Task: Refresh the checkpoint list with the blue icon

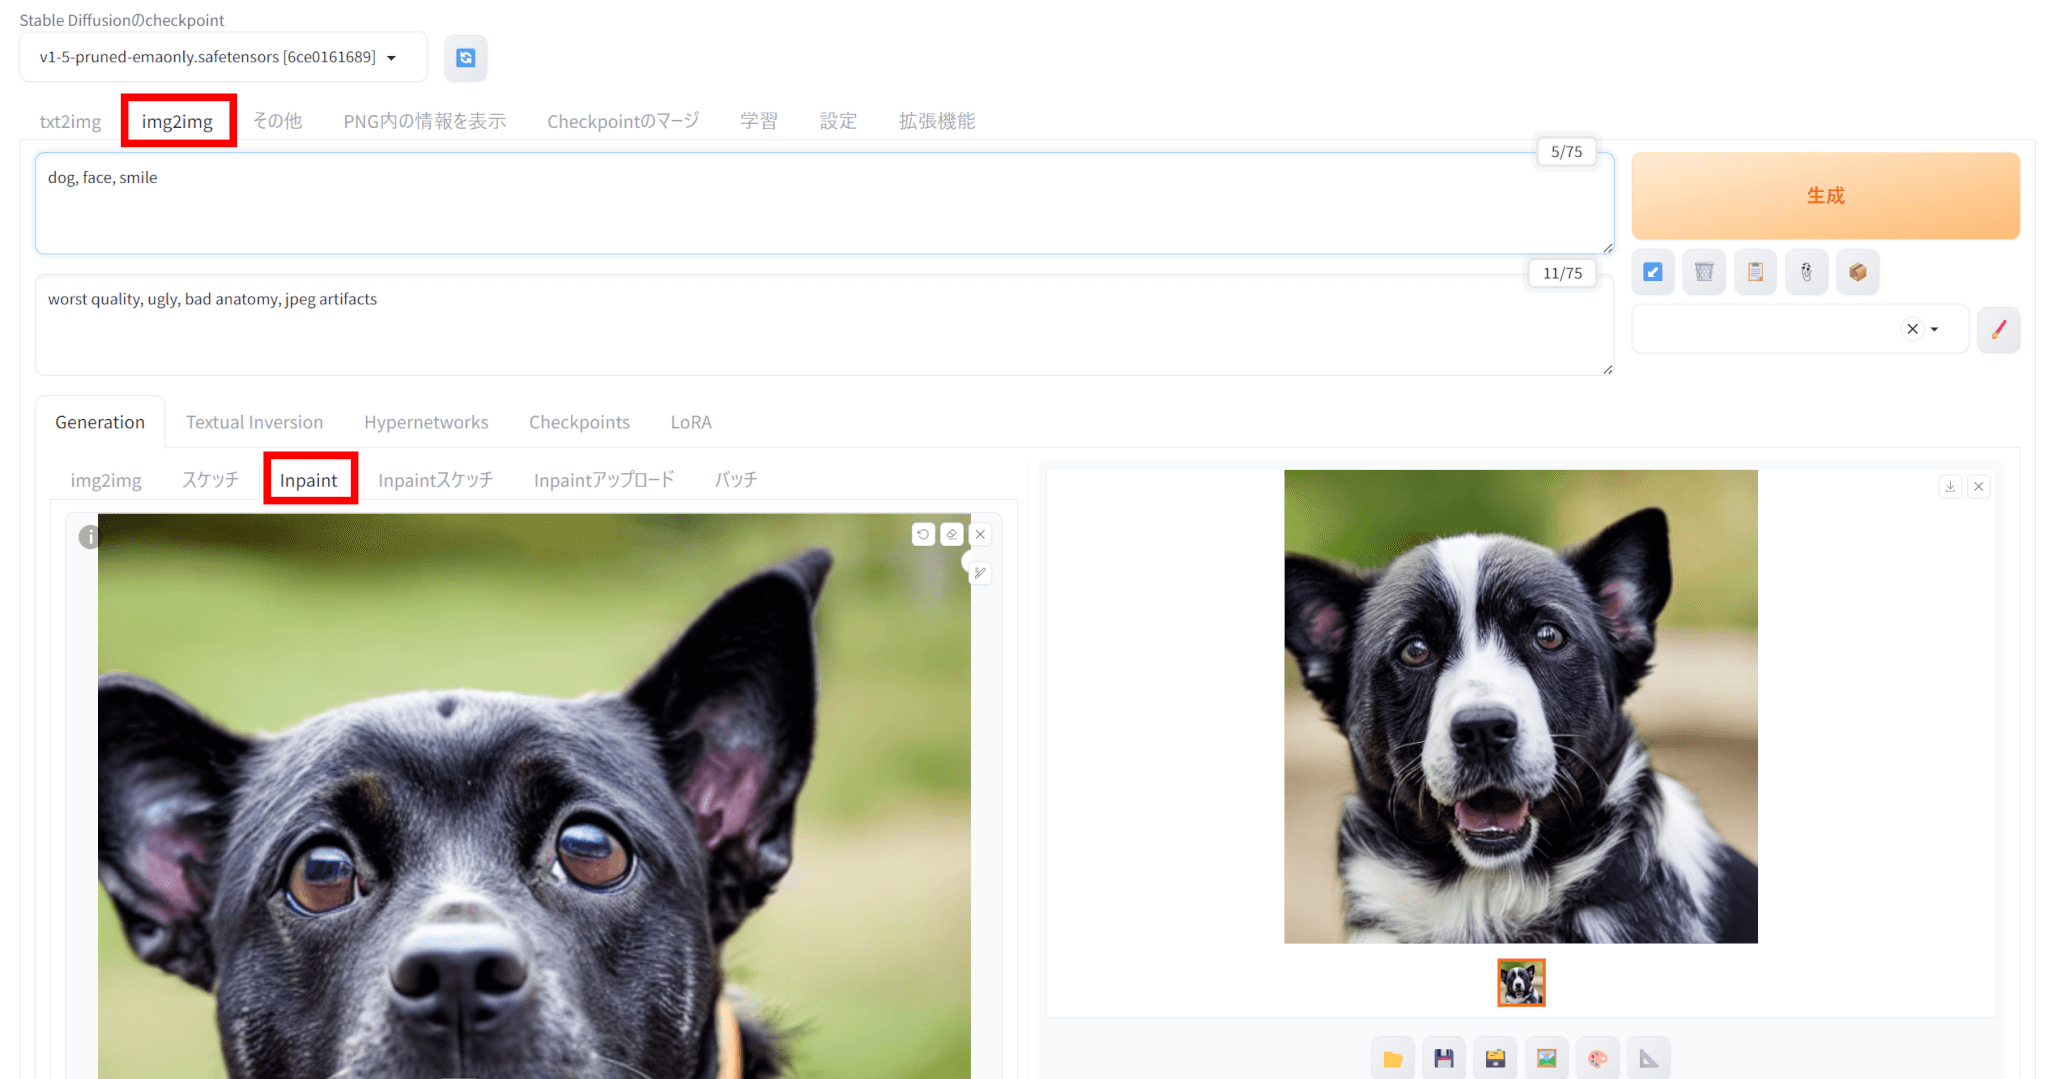Action: click(x=466, y=58)
